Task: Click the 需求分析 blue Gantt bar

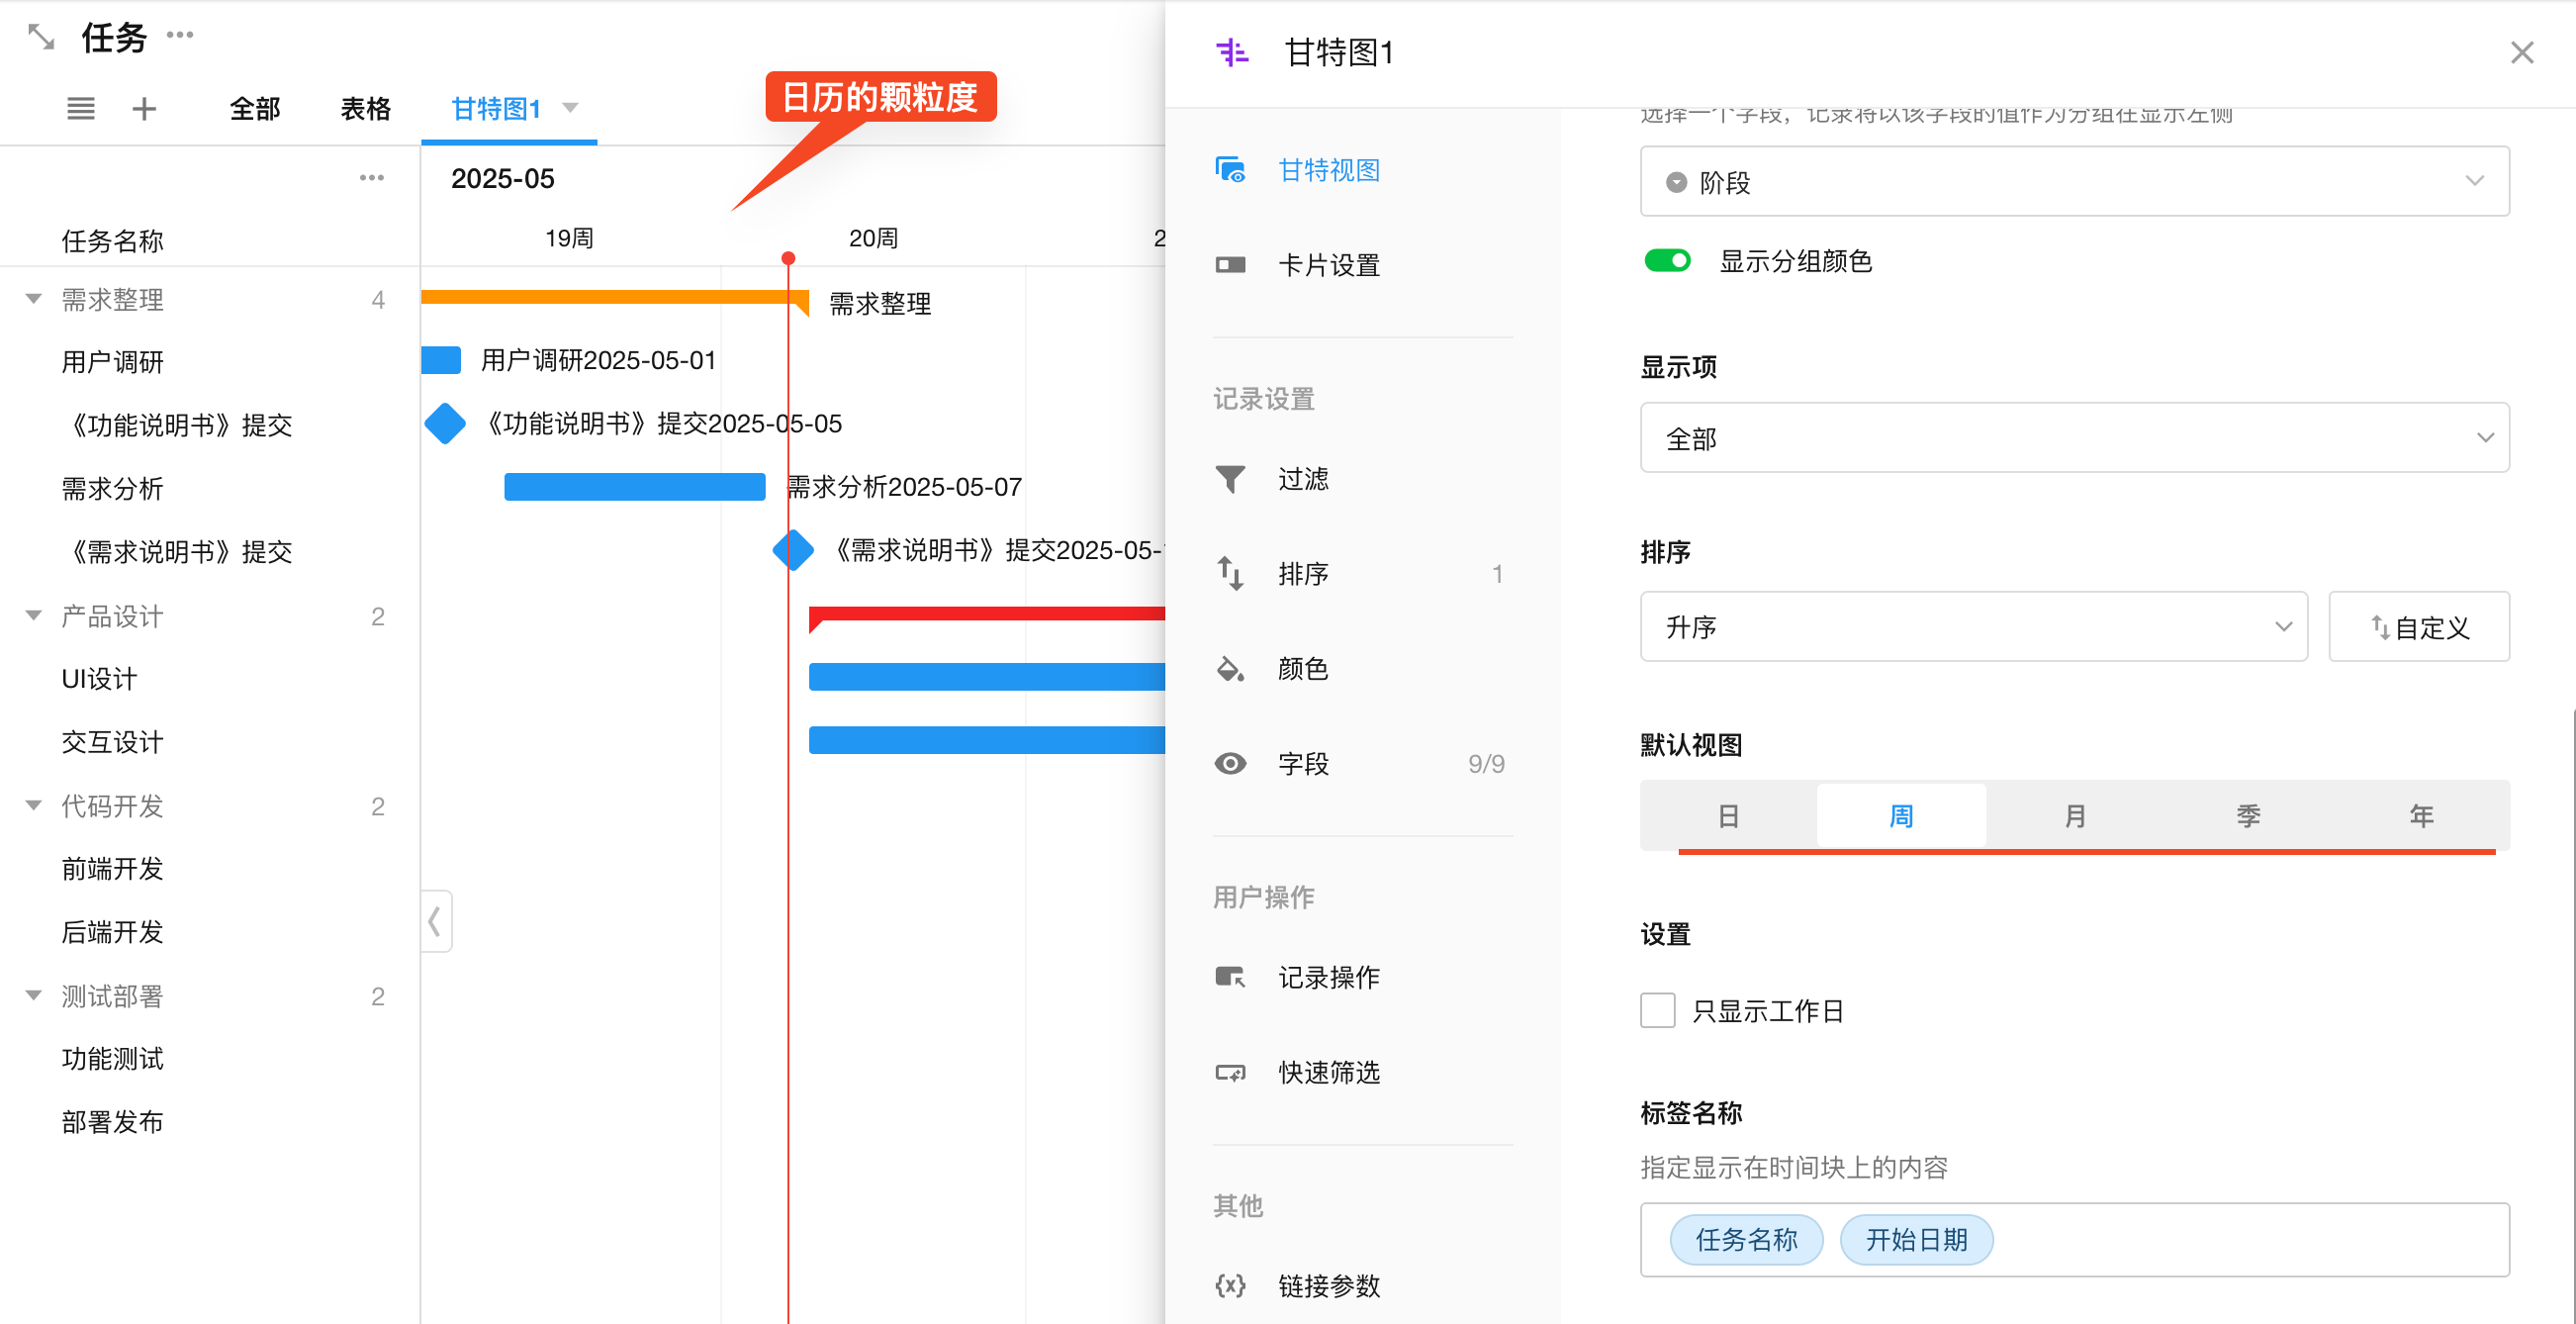Action: click(634, 487)
